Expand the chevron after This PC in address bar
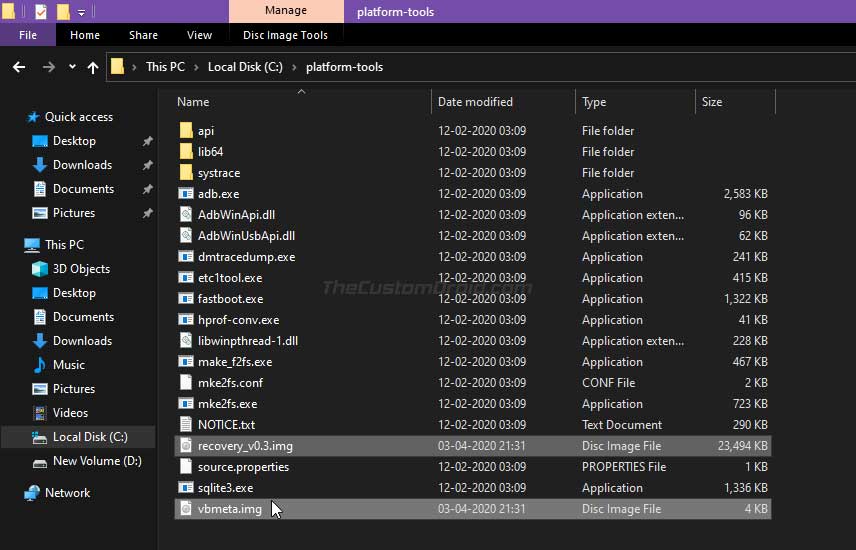The image size is (856, 550). click(197, 67)
